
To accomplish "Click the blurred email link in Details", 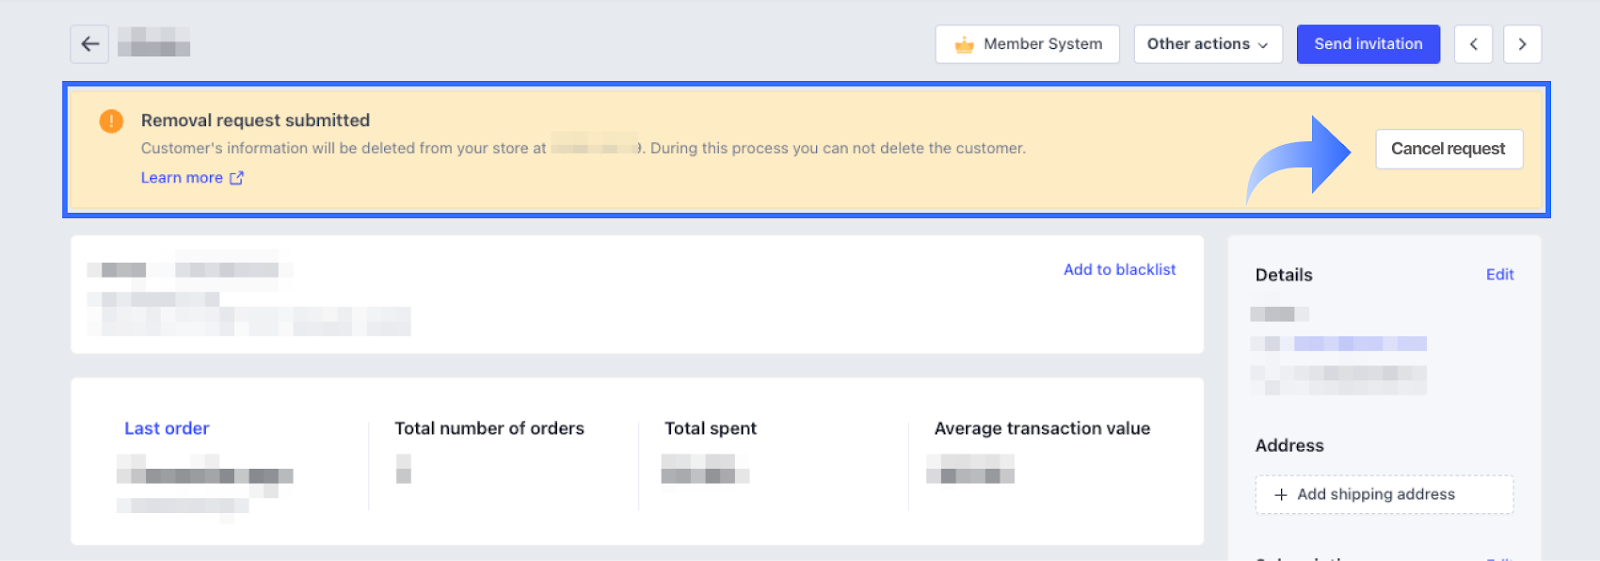I will pyautogui.click(x=1360, y=344).
